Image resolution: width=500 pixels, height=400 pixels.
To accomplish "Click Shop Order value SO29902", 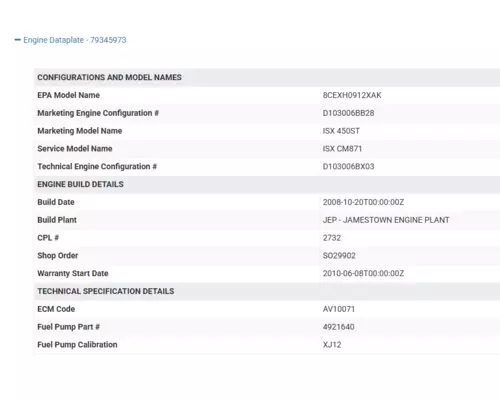I will pos(339,256).
